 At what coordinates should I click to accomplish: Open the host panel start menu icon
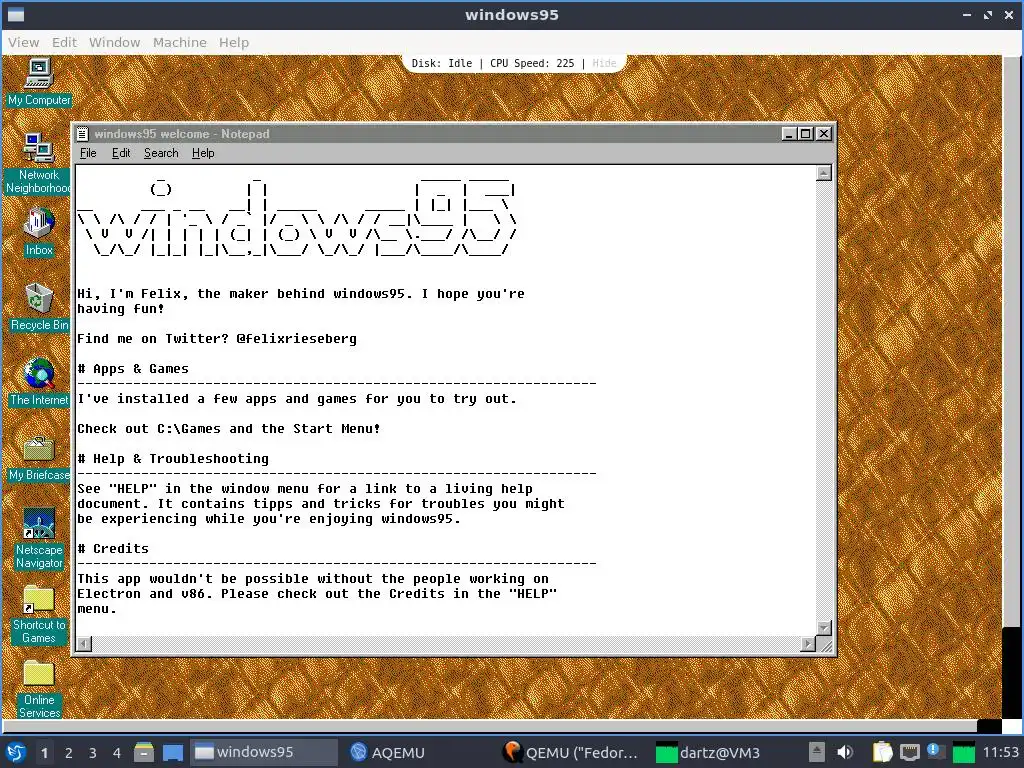point(16,752)
